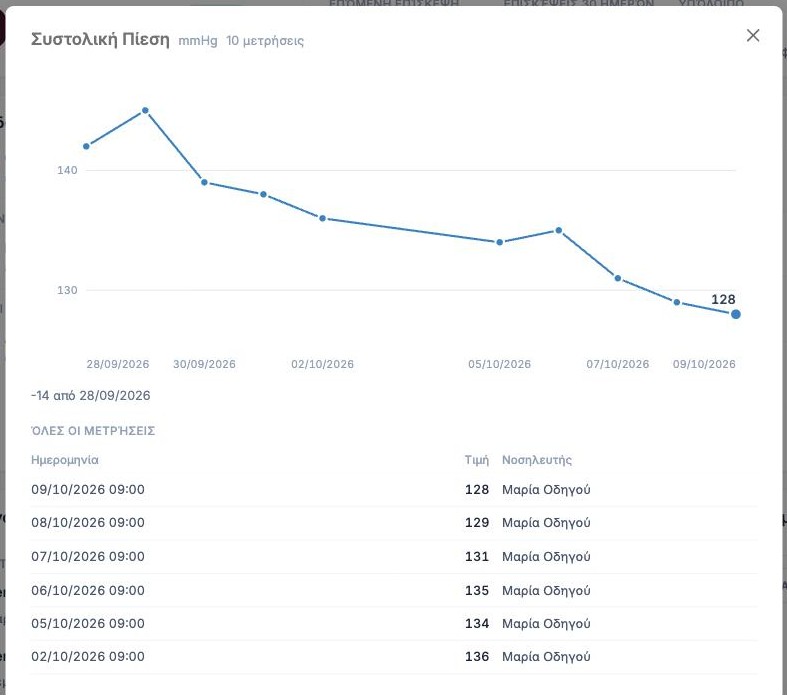
Task: Select the data point at 07/10/2026
Action: tap(618, 278)
